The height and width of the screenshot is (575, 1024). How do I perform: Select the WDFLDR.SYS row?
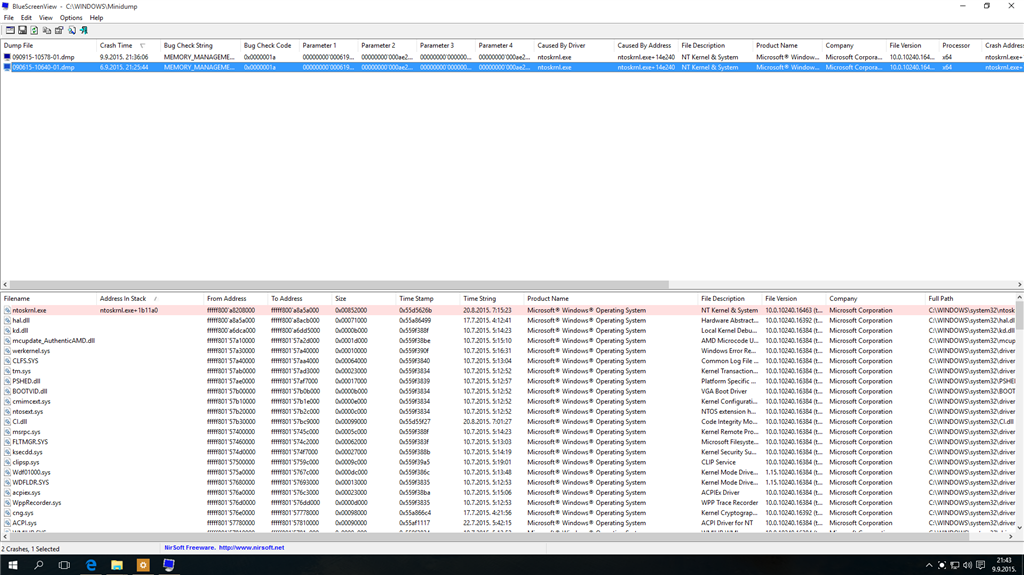click(508, 482)
